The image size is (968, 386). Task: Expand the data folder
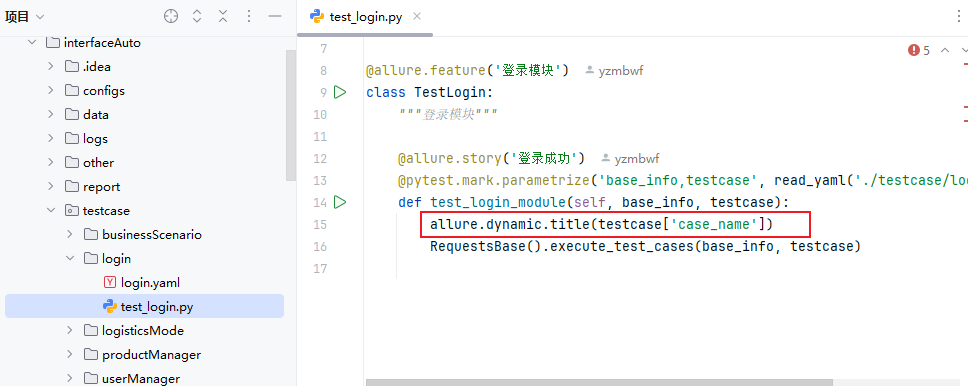(x=51, y=115)
